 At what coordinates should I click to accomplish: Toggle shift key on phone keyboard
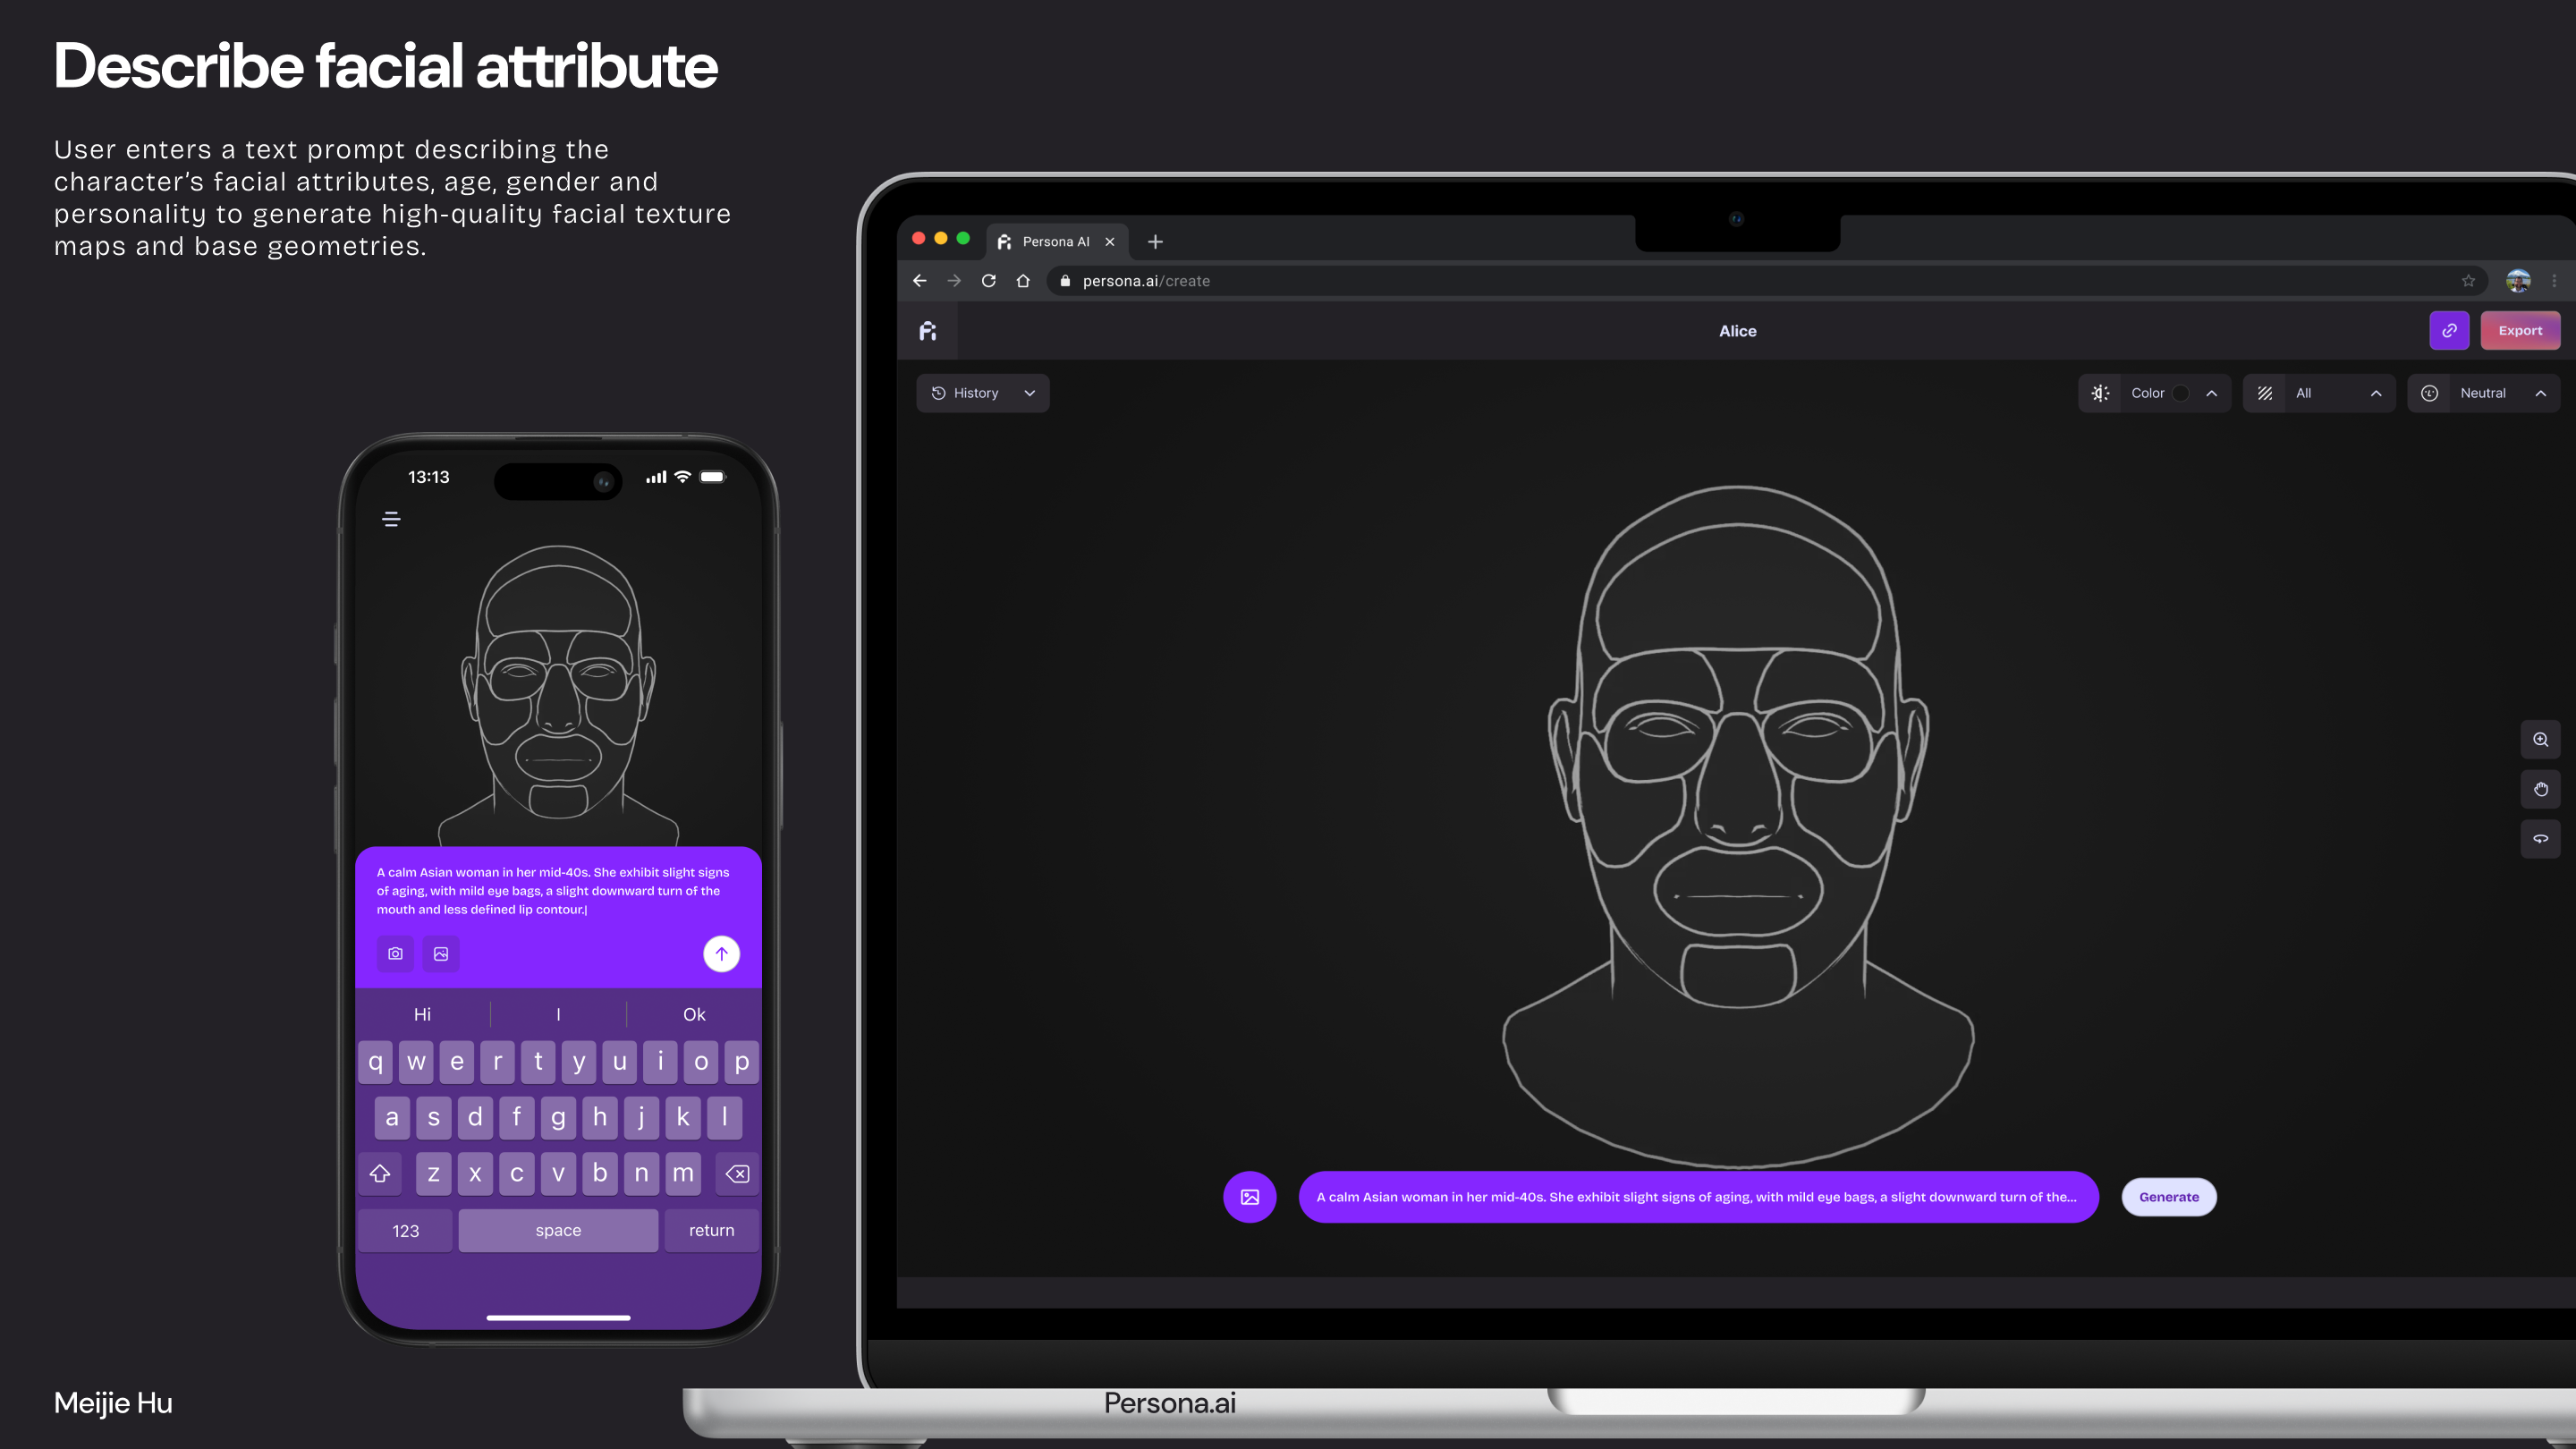point(380,1173)
